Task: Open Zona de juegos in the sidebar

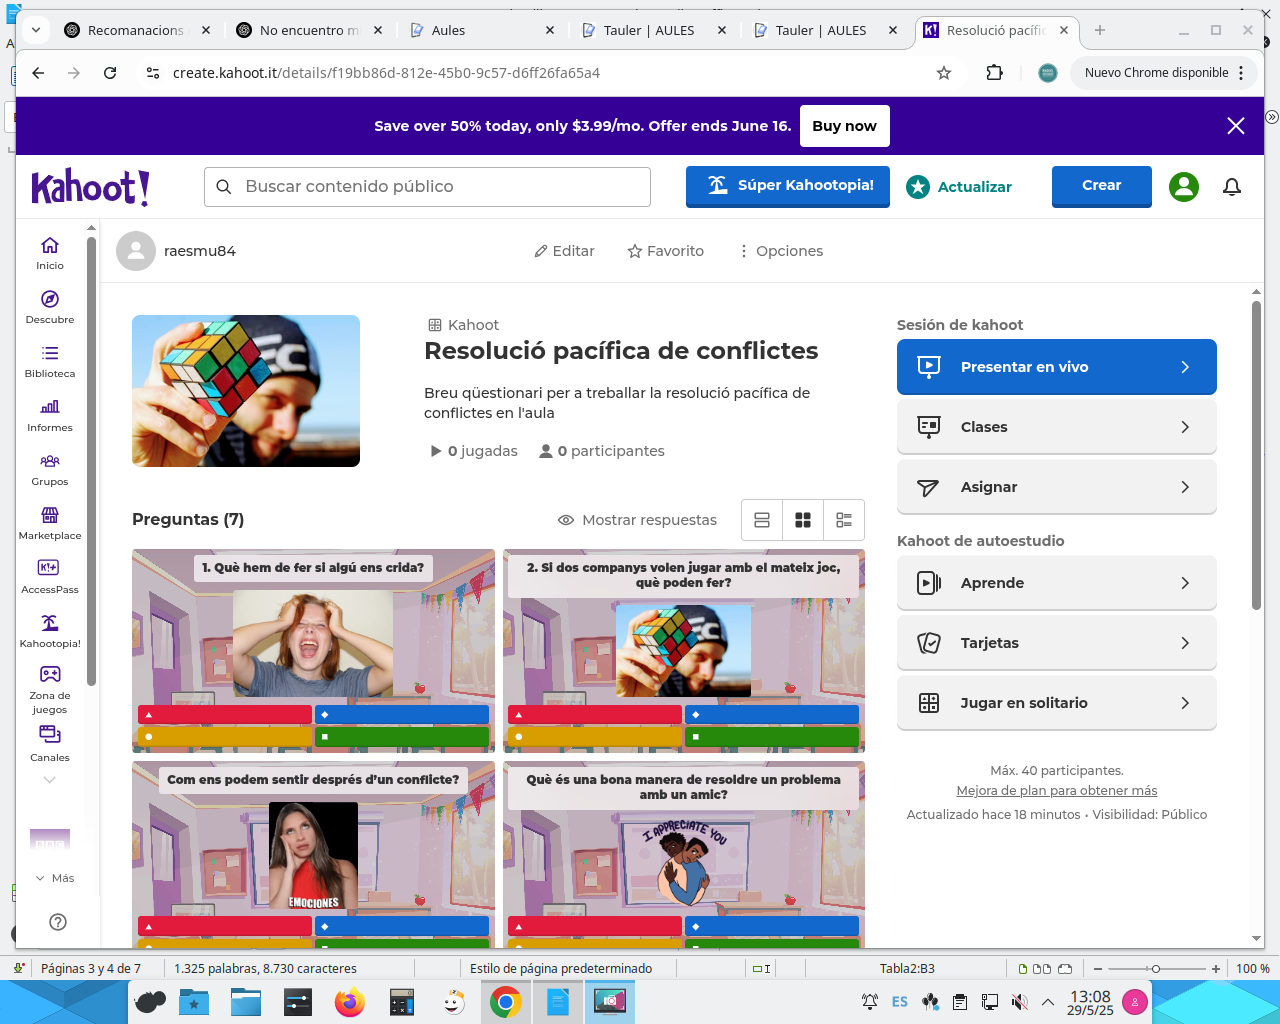Action: (x=50, y=688)
